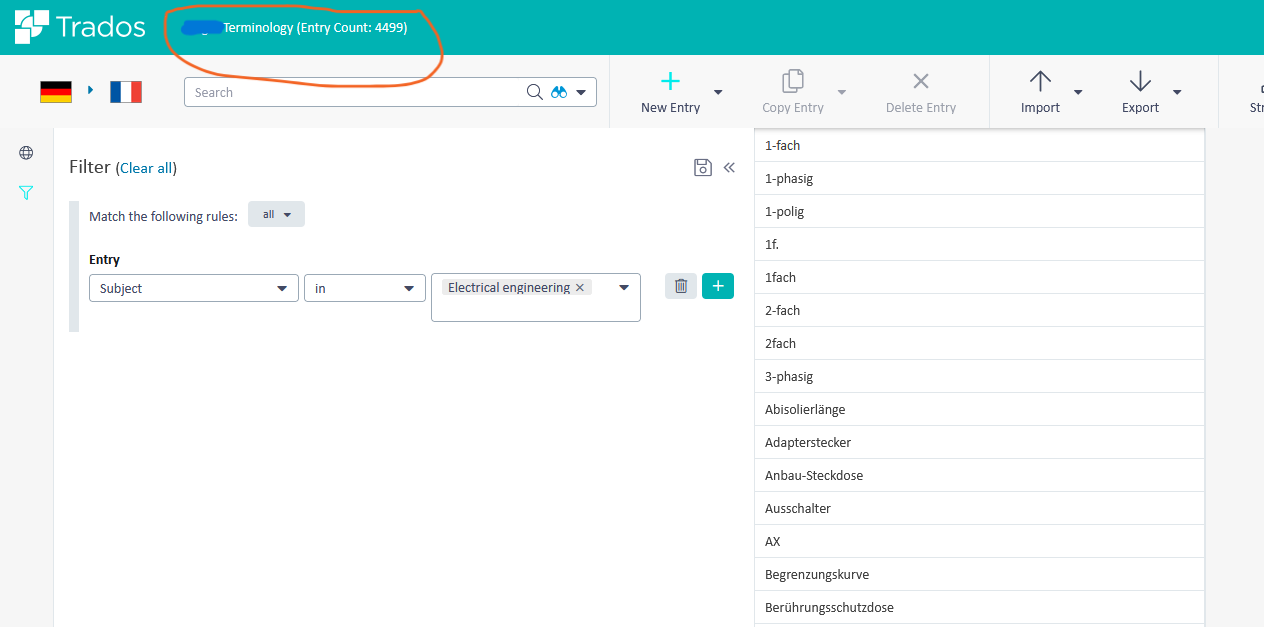Select the '2-fach' entry
The image size is (1264, 627).
[979, 310]
